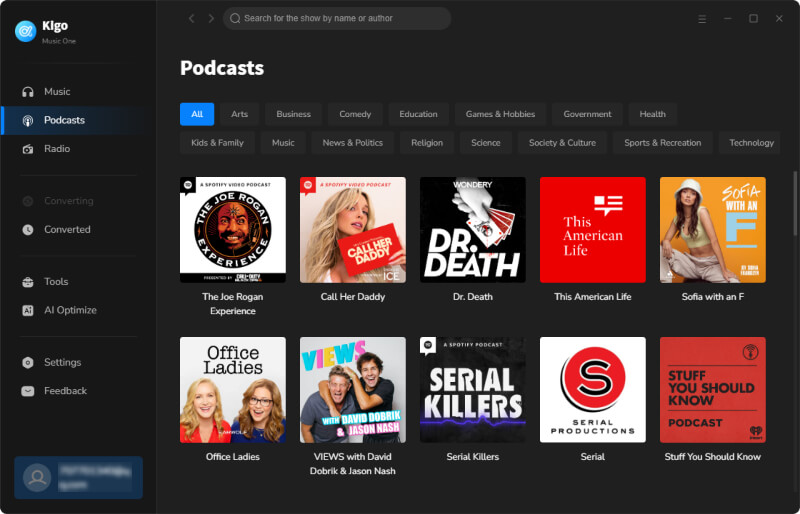The image size is (800, 514).
Task: Click the Settings sidebar label
Action: [63, 362]
